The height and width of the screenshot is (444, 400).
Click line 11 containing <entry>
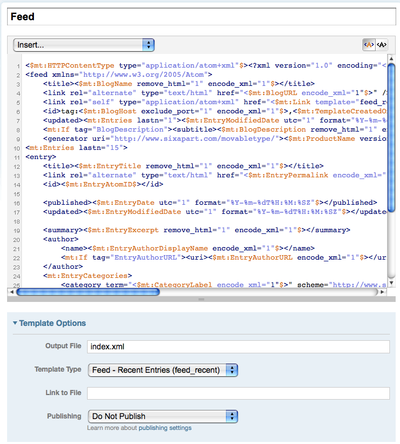coord(41,157)
